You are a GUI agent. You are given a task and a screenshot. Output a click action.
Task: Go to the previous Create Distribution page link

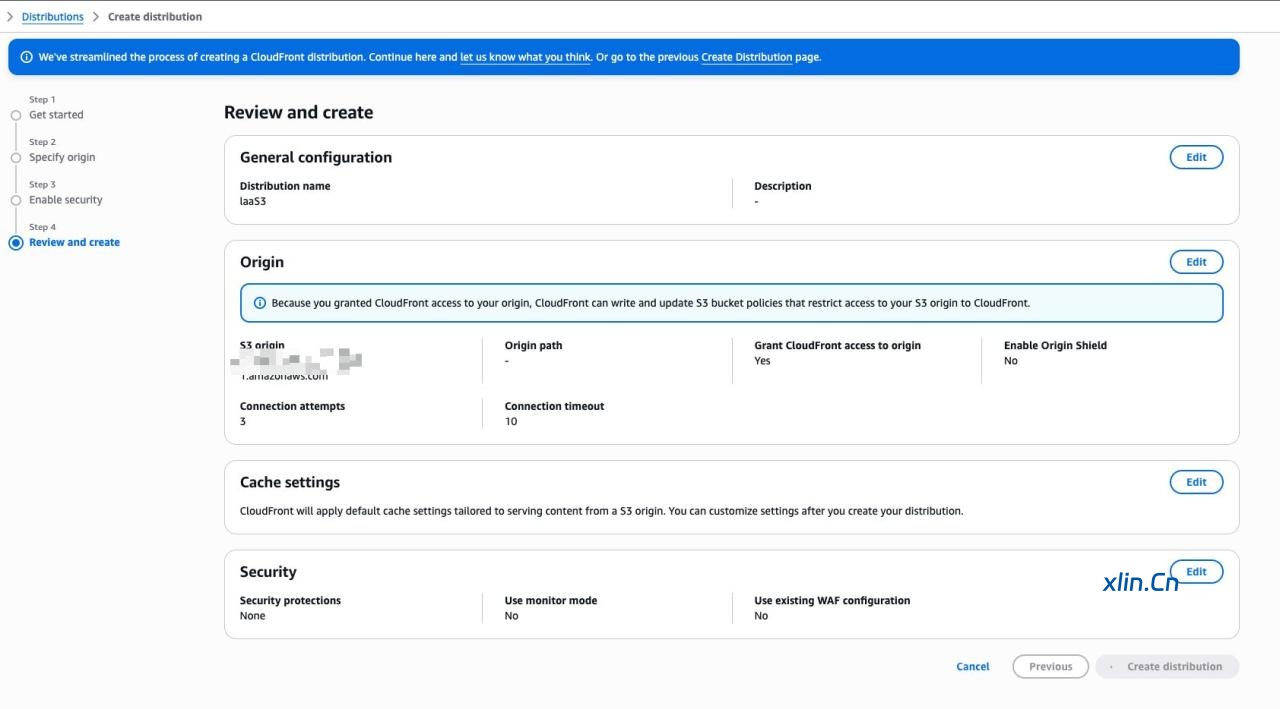(746, 57)
